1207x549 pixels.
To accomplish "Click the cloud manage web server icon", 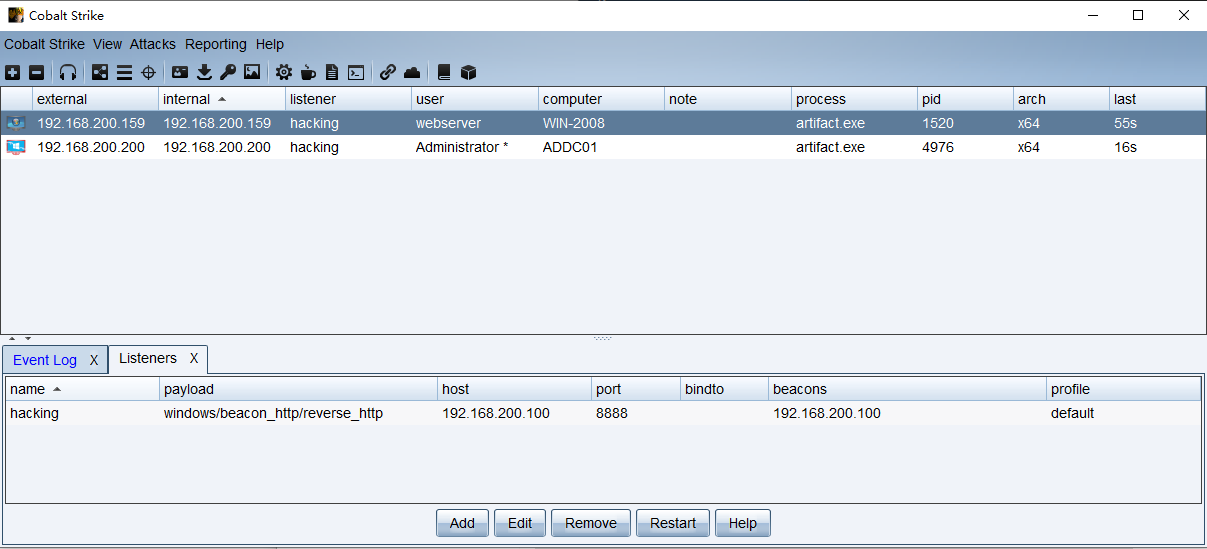I will click(x=412, y=72).
